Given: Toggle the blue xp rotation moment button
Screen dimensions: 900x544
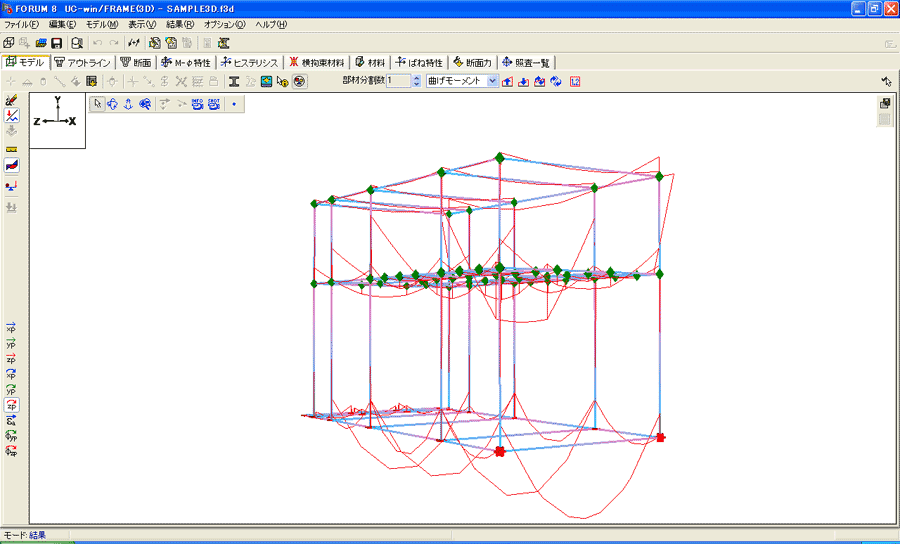Looking at the screenshot, I should (x=11, y=374).
